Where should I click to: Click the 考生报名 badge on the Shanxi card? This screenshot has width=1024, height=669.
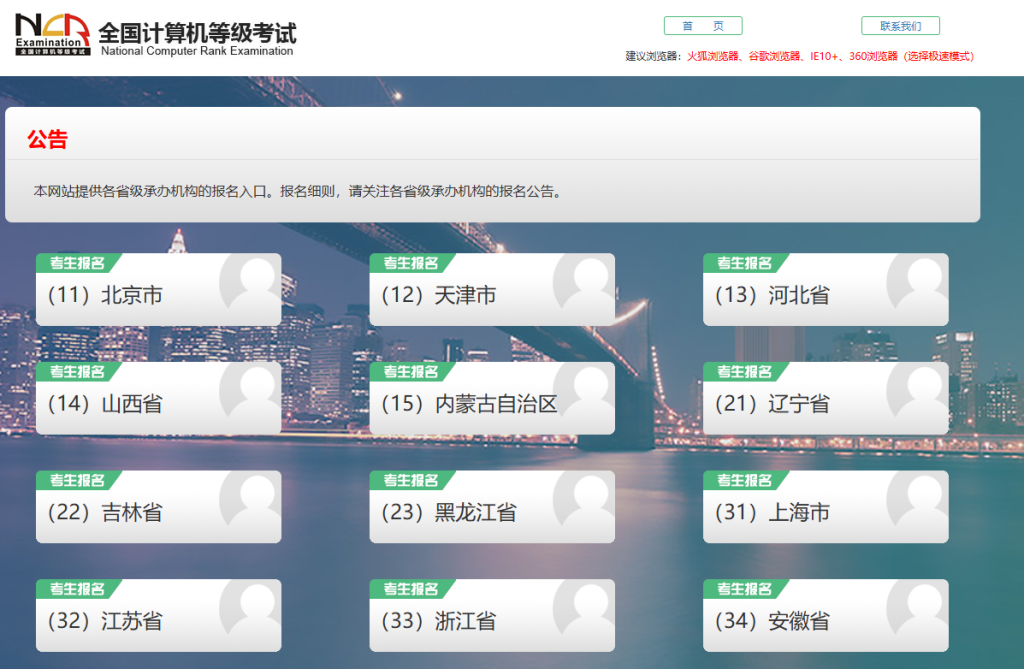[79, 371]
